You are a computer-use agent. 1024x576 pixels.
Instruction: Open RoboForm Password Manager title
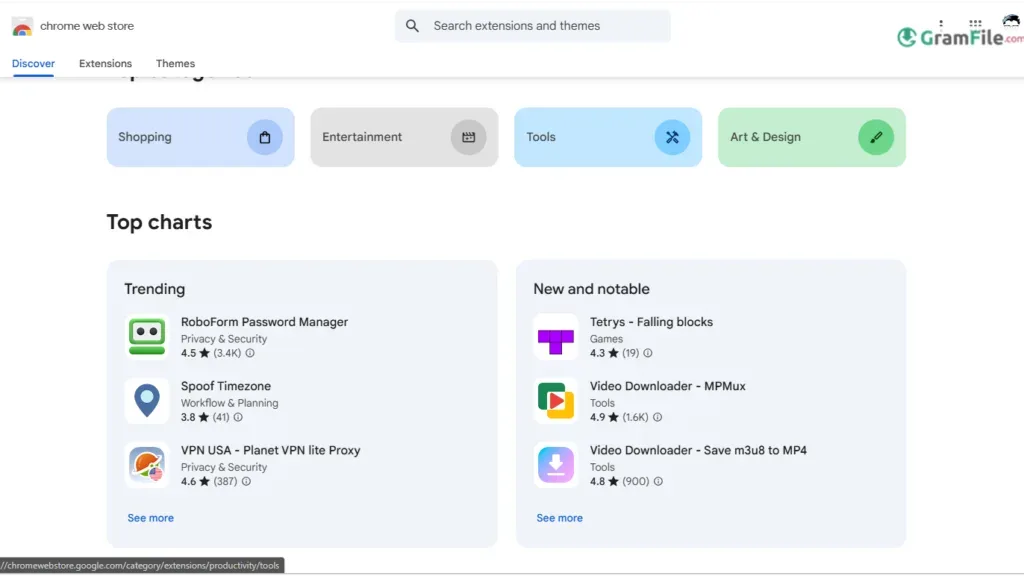264,322
